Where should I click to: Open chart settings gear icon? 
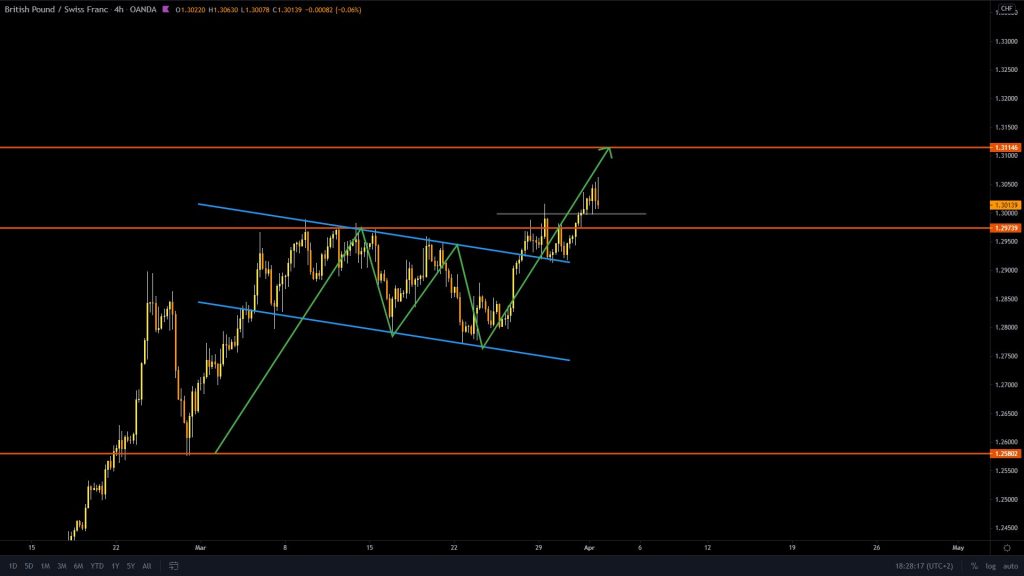(1005, 548)
